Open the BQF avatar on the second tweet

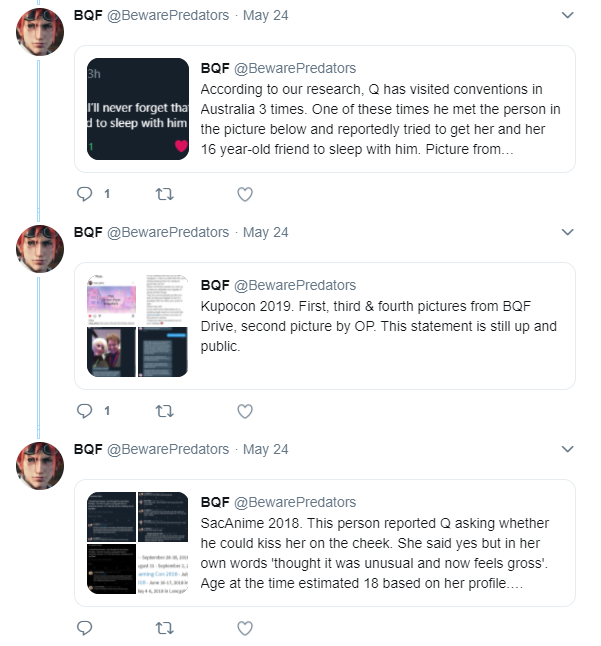(40, 249)
